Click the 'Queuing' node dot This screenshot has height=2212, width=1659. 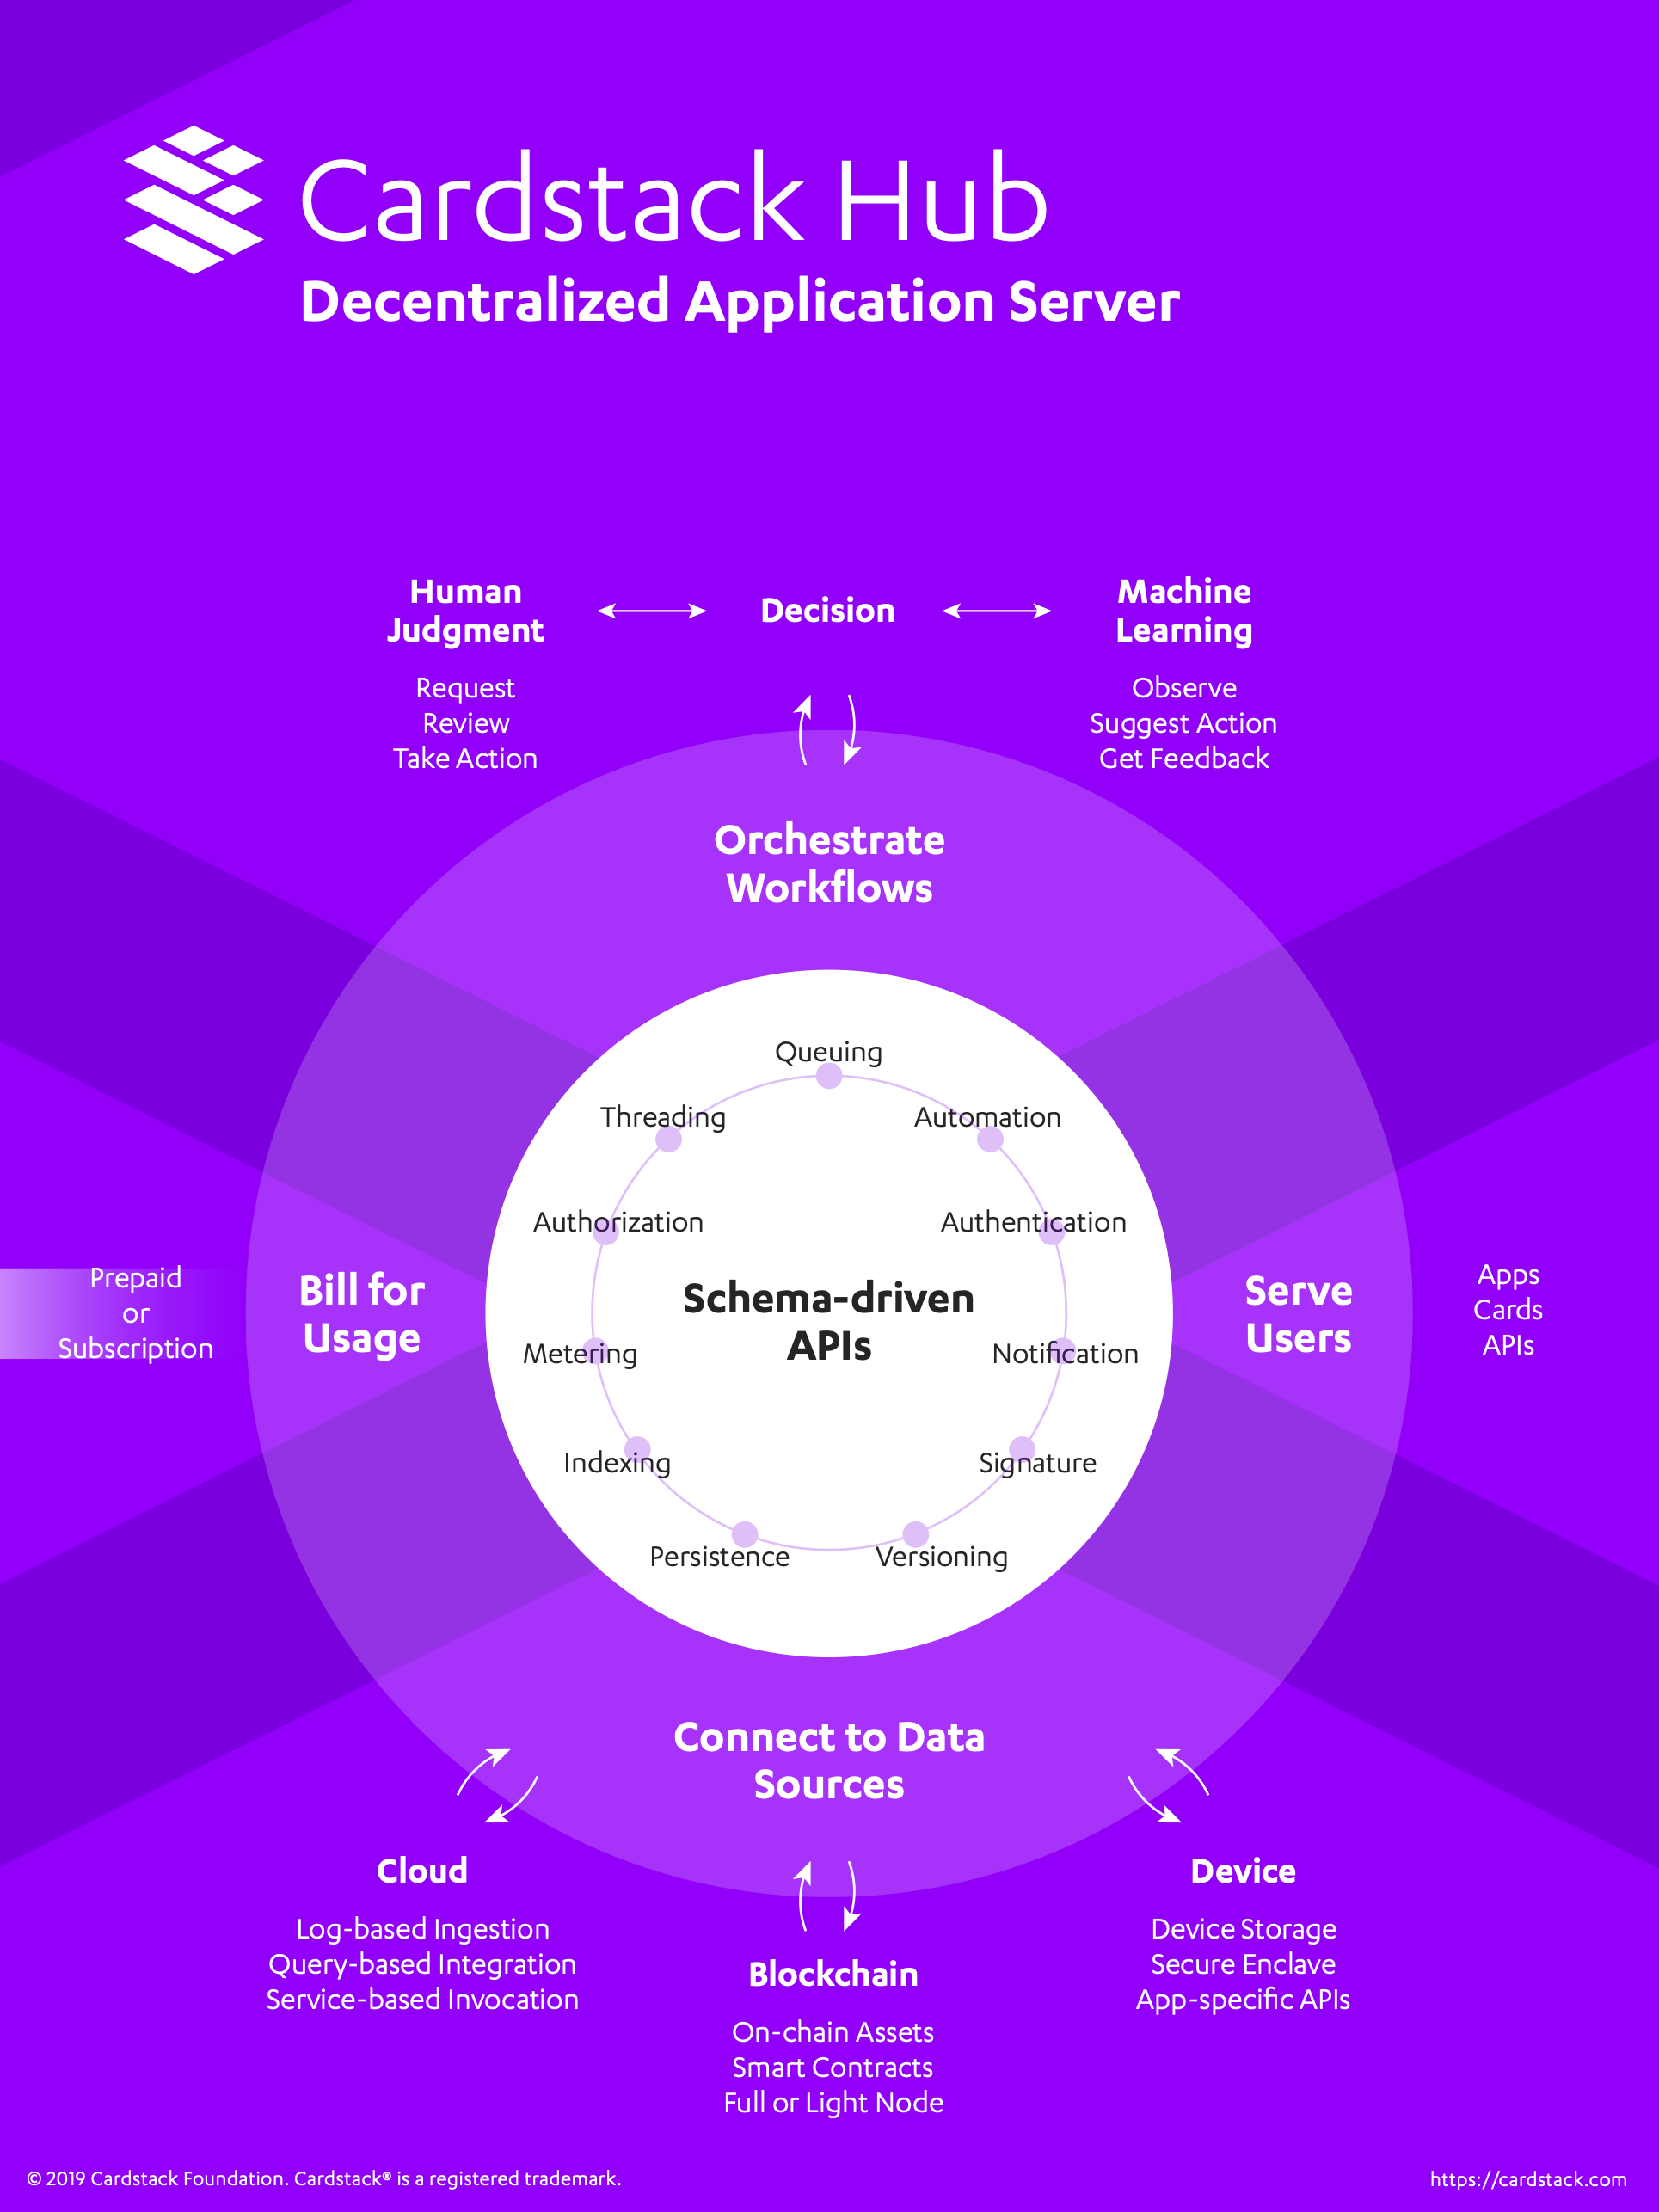(829, 1076)
